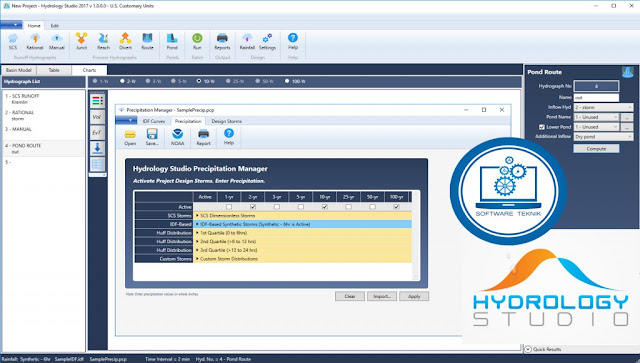The image size is (640, 363).
Task: Click the Reach ribbon icon
Action: pyautogui.click(x=103, y=42)
